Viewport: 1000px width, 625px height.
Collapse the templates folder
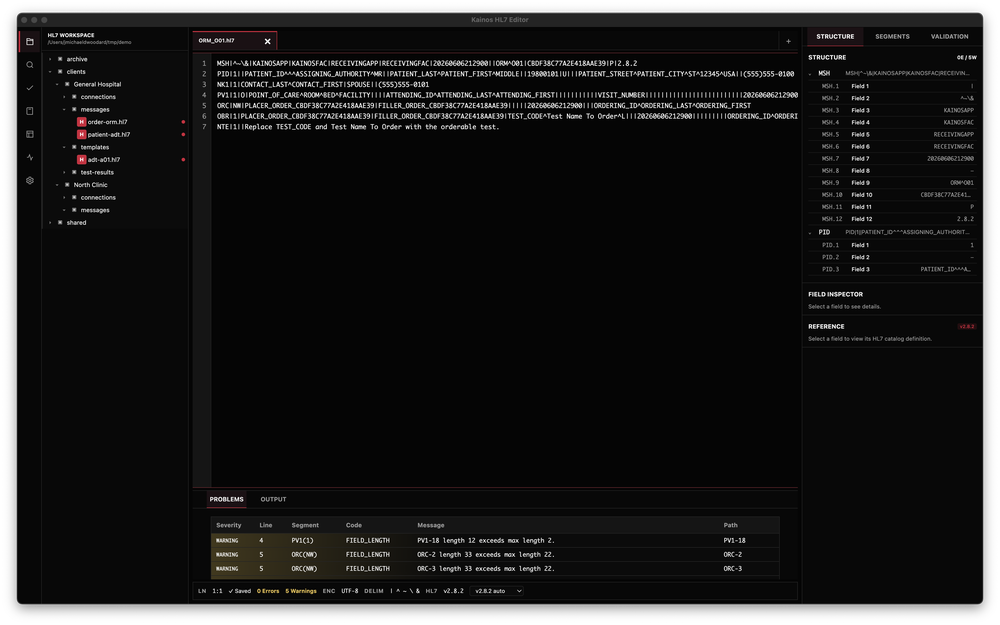coord(64,147)
